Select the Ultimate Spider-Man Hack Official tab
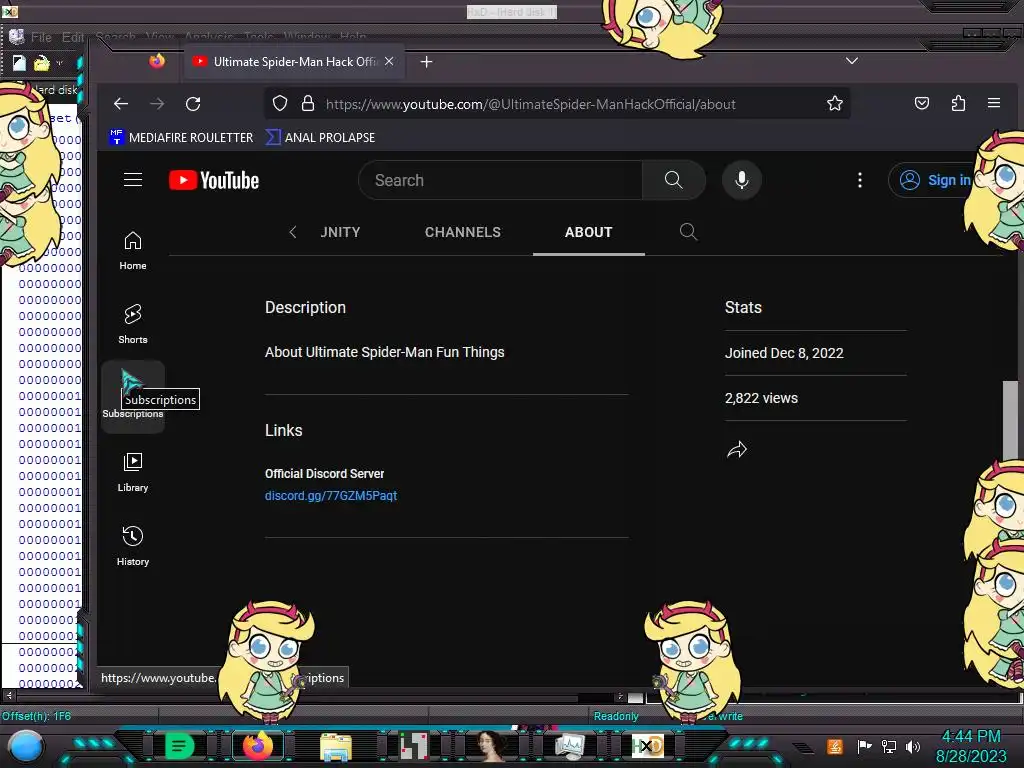Viewport: 1024px width, 768px height. click(294, 61)
